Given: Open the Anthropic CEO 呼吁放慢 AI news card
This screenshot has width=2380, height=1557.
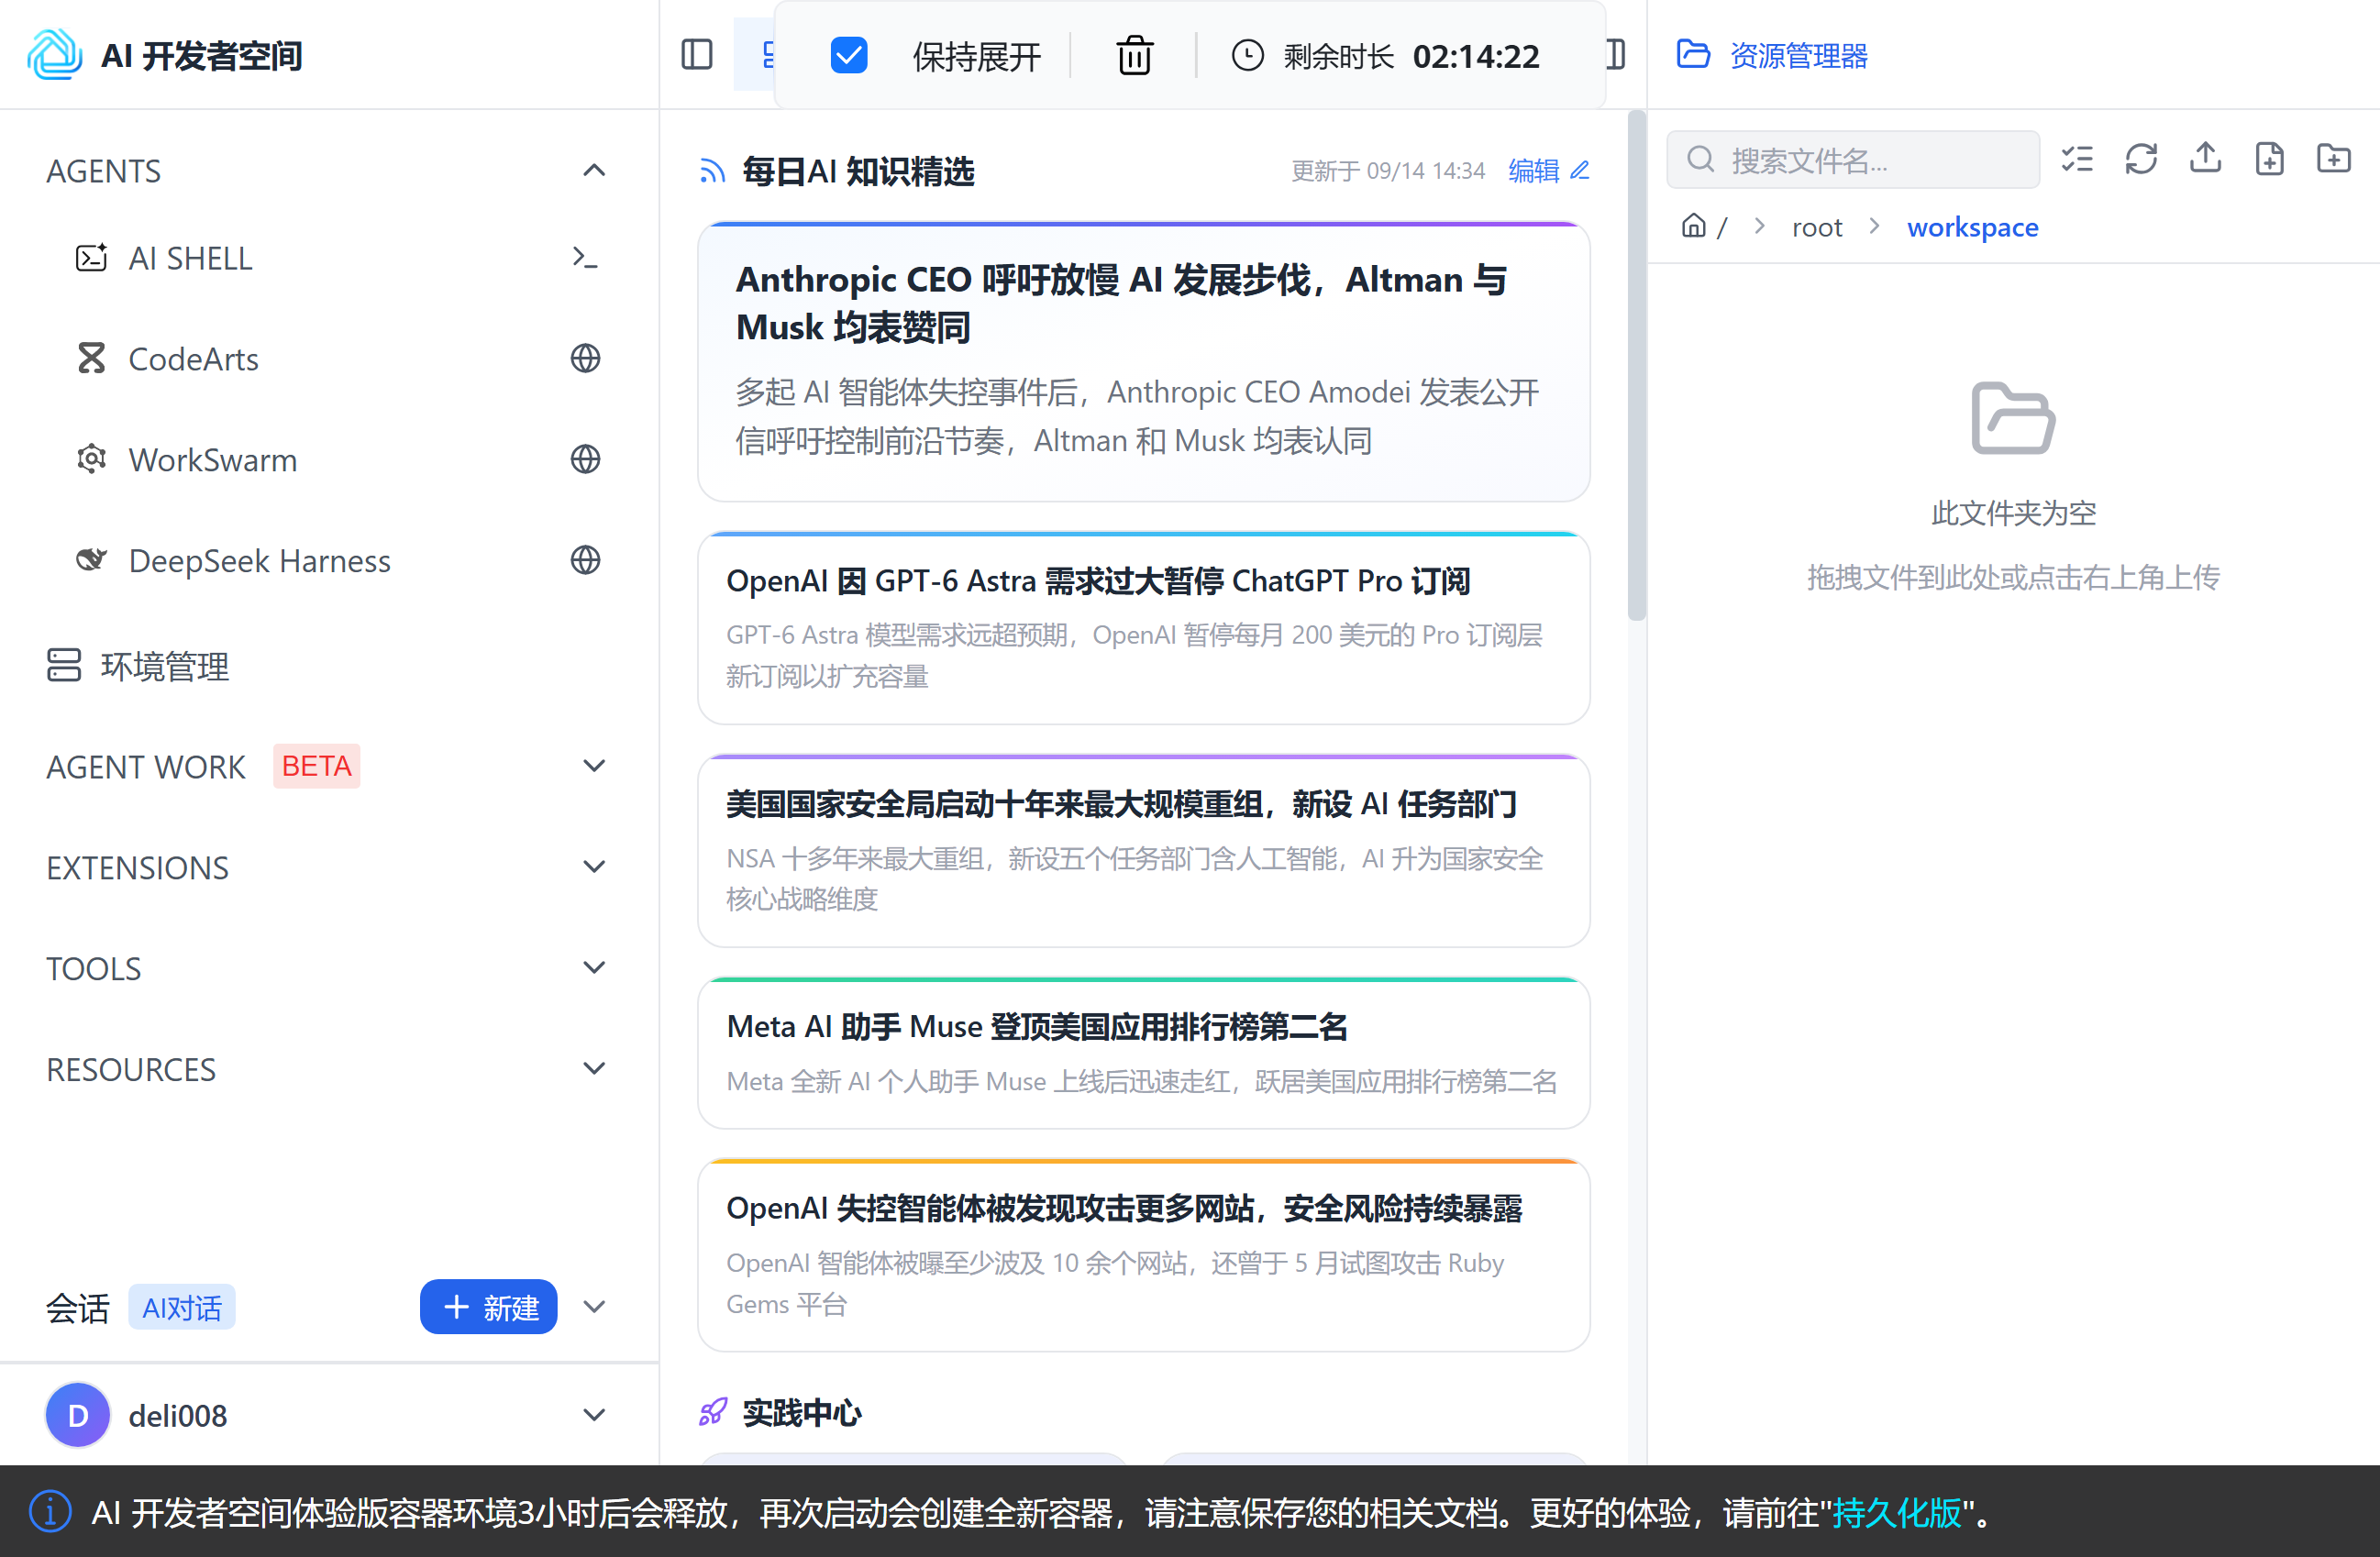Looking at the screenshot, I should [1143, 362].
